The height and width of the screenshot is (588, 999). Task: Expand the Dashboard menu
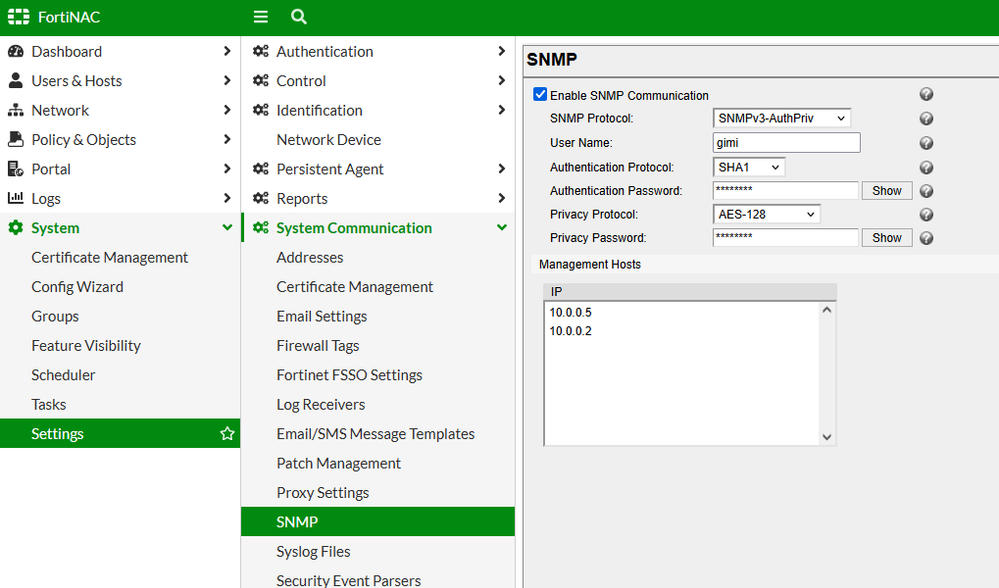pos(119,52)
